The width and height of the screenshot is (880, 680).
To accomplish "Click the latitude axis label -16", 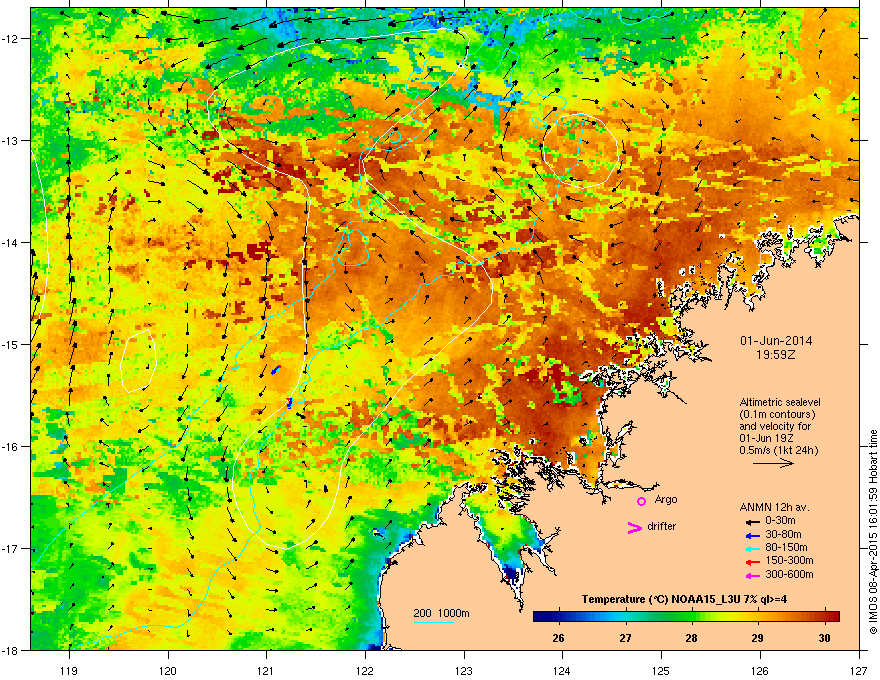I will point(10,447).
